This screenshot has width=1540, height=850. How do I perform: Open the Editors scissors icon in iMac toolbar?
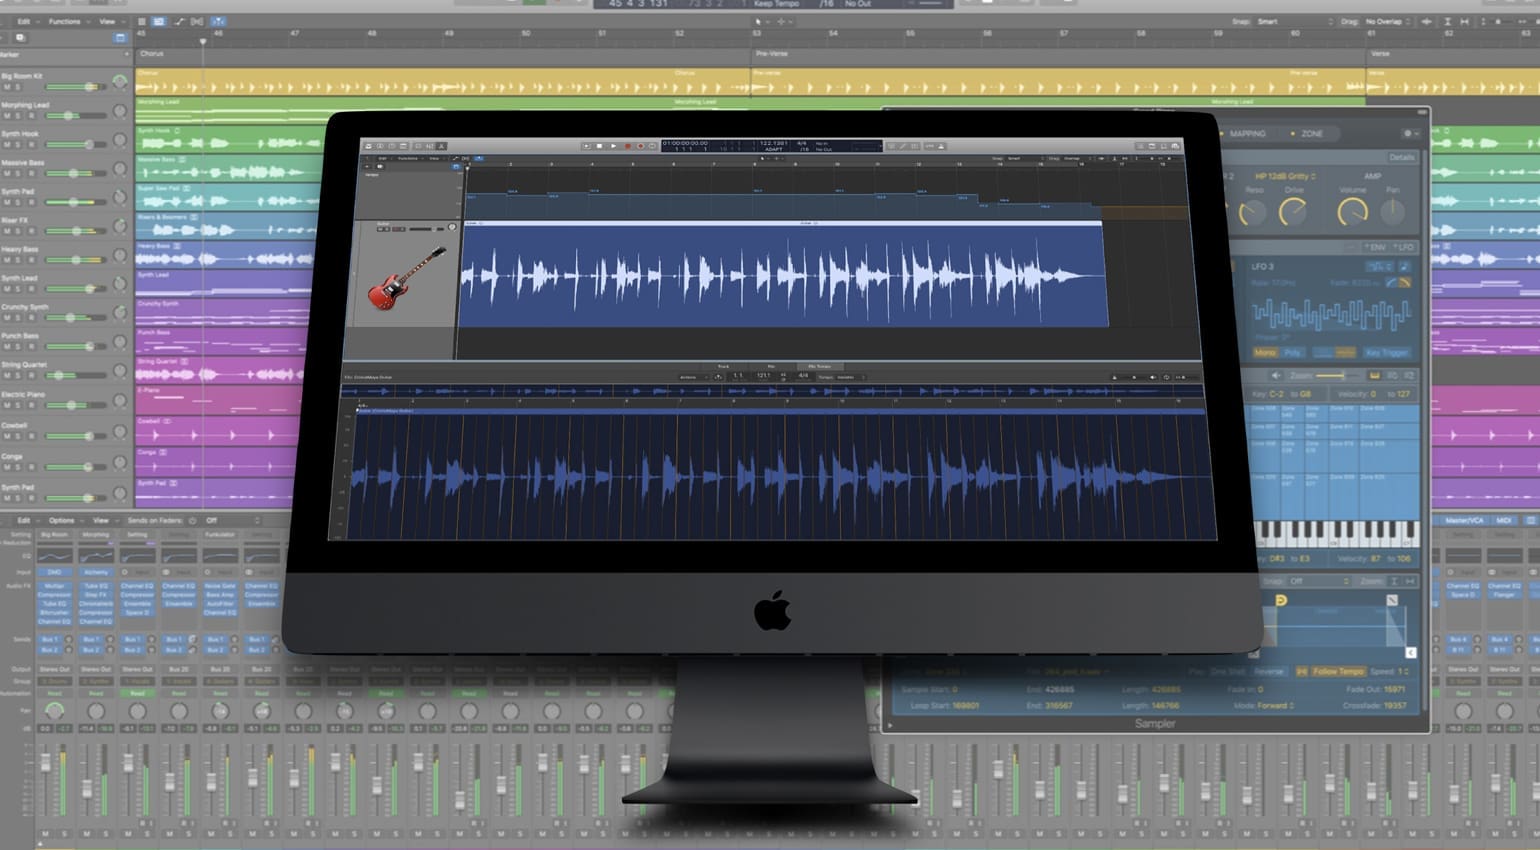click(441, 145)
